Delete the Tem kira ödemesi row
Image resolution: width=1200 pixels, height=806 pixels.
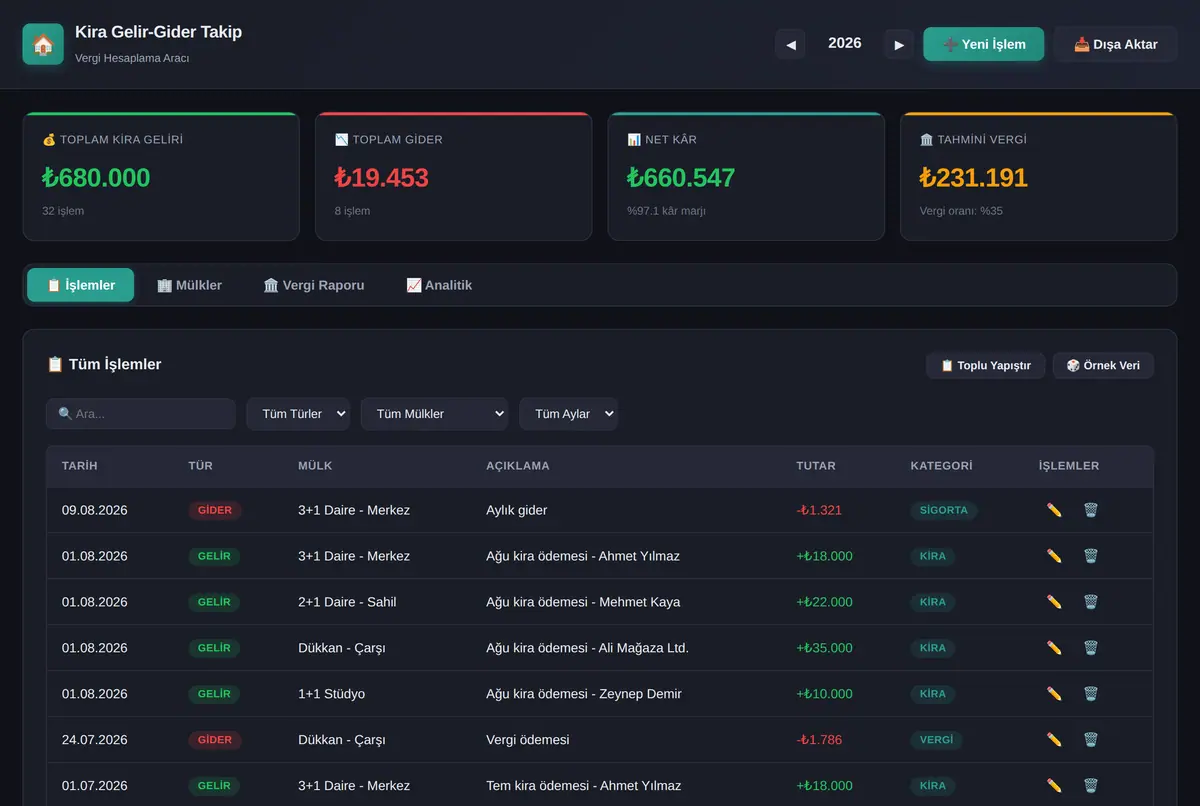(1090, 786)
